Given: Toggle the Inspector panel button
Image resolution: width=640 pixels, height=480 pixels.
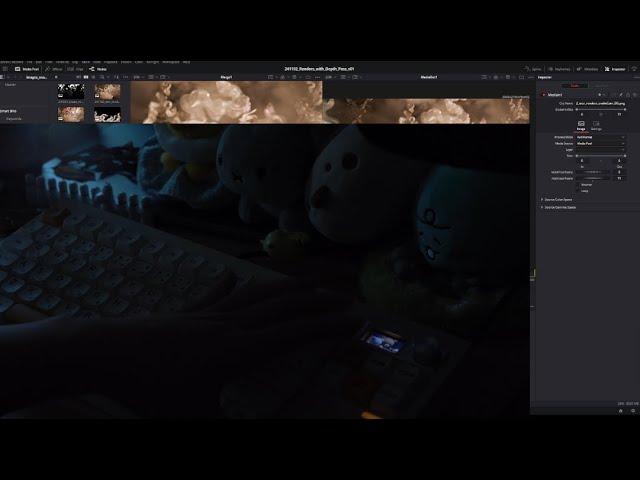Looking at the screenshot, I should (615, 69).
